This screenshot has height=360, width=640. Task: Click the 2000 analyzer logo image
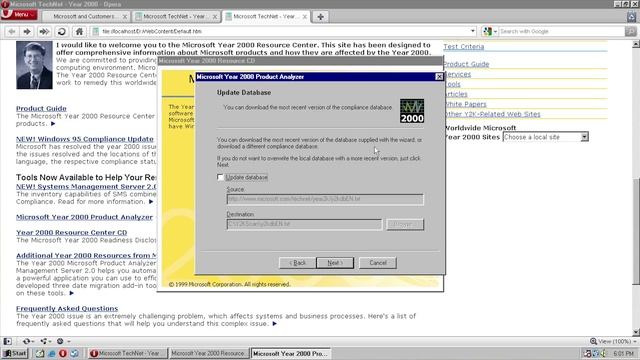[412, 111]
